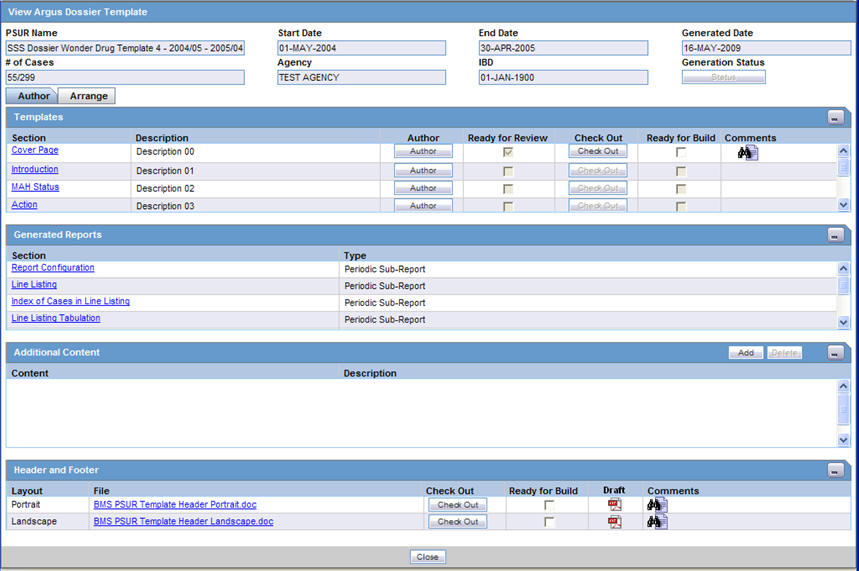Check Ready for Build for Portrait header
Image resolution: width=859 pixels, height=571 pixels.
(x=549, y=505)
